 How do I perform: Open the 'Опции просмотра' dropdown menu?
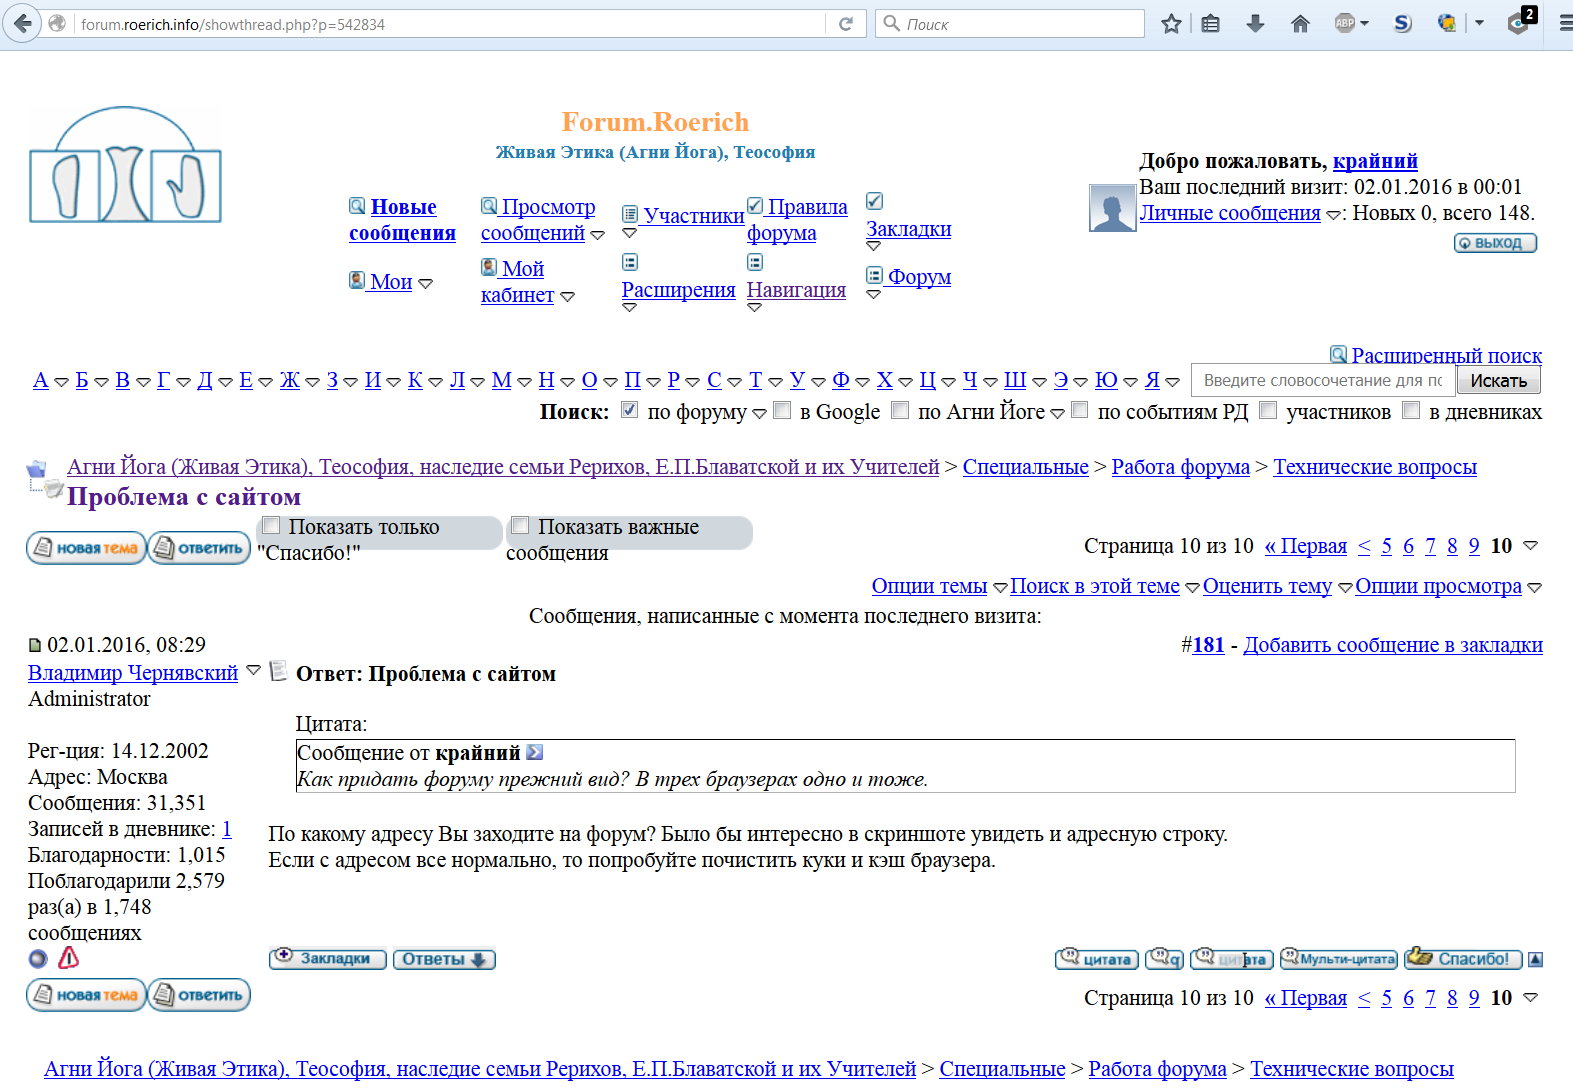(1438, 586)
